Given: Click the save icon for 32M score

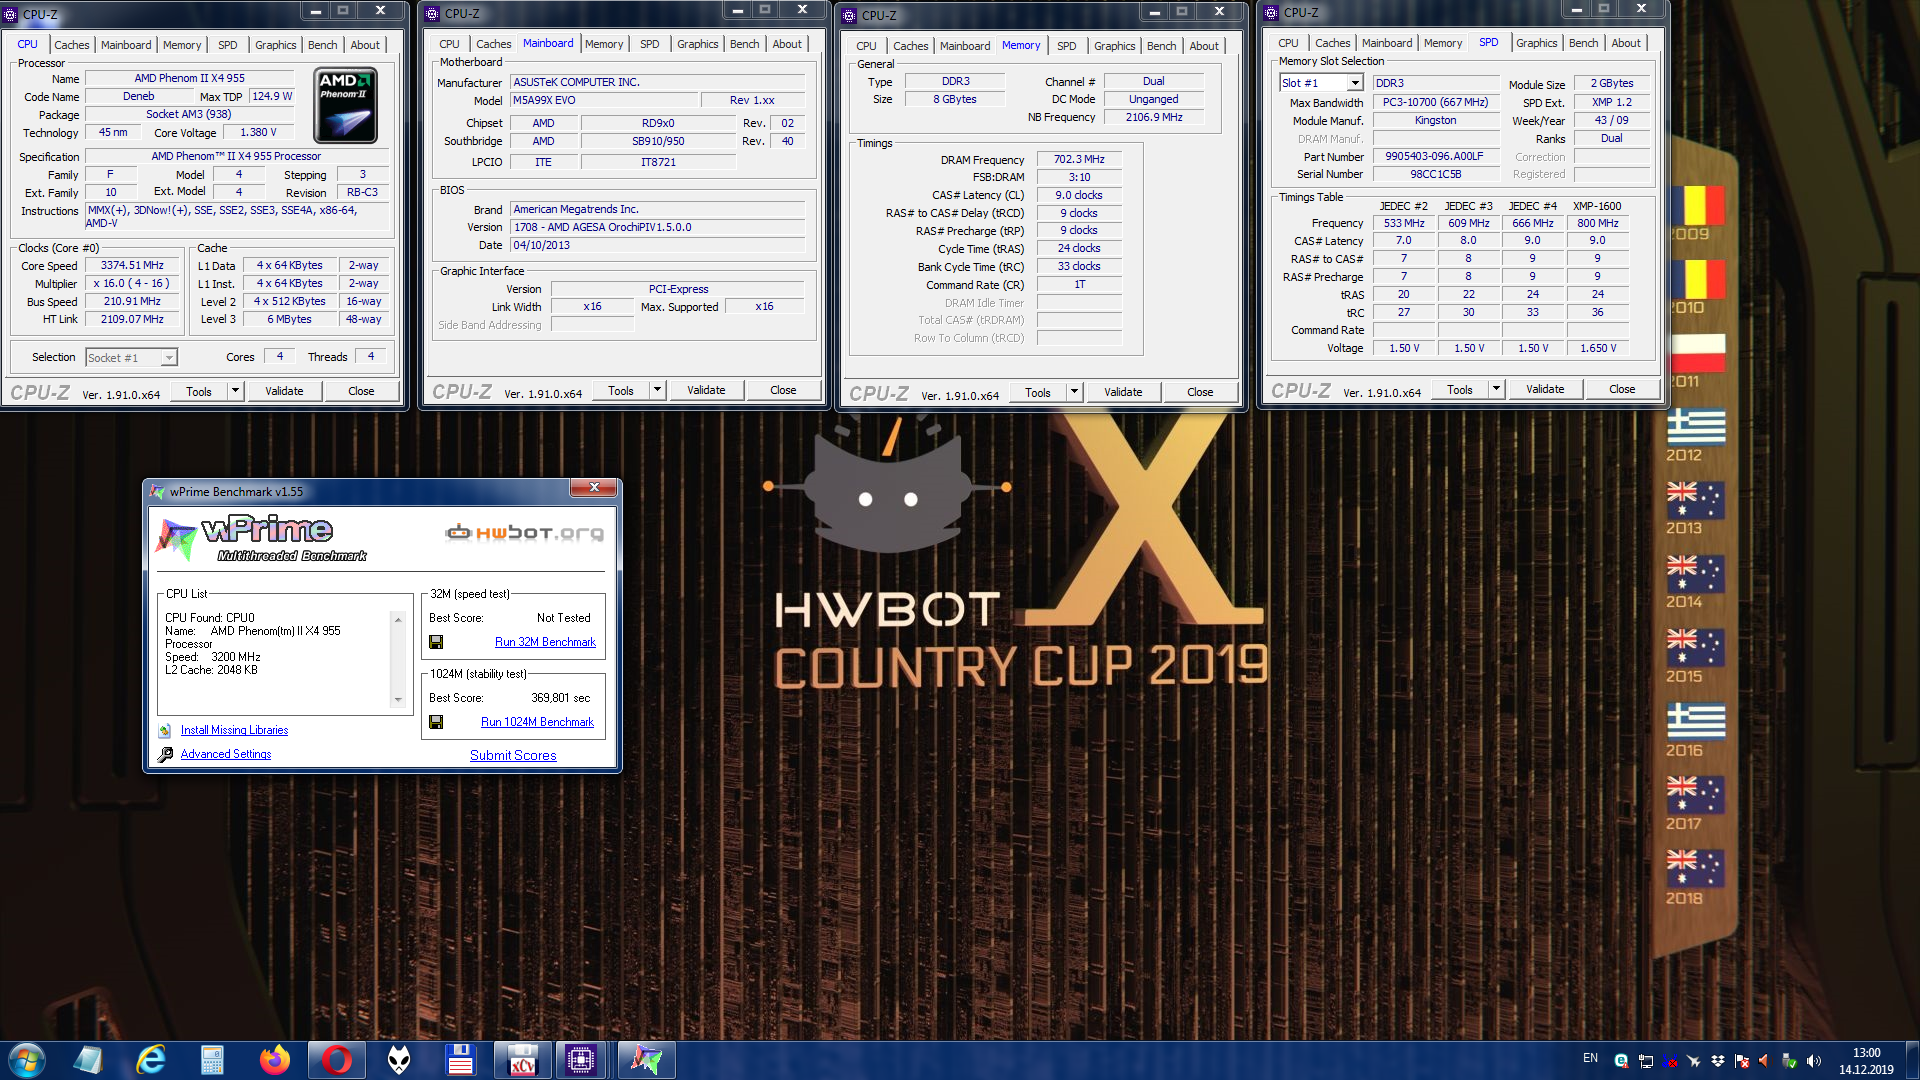Looking at the screenshot, I should click(436, 642).
